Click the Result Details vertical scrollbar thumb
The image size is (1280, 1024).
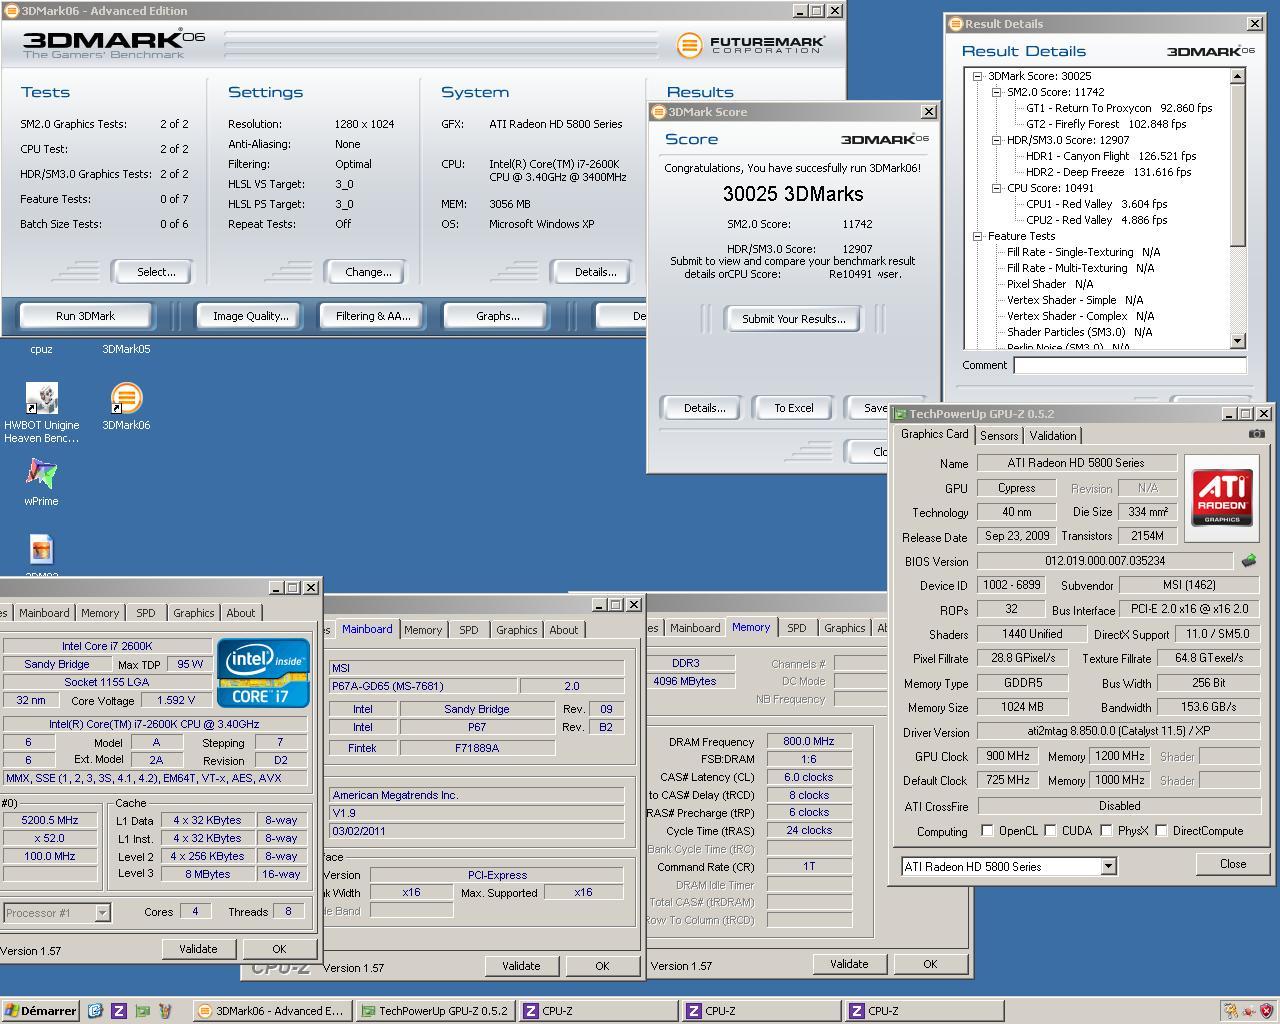click(1237, 165)
